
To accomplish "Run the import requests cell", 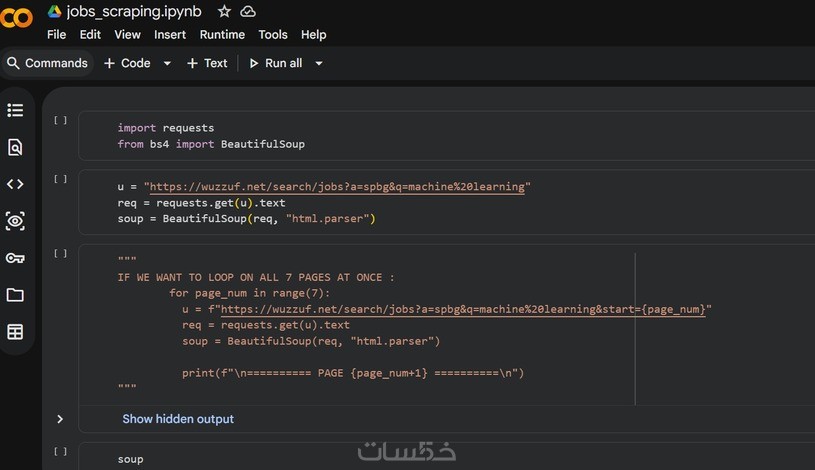I will point(61,120).
